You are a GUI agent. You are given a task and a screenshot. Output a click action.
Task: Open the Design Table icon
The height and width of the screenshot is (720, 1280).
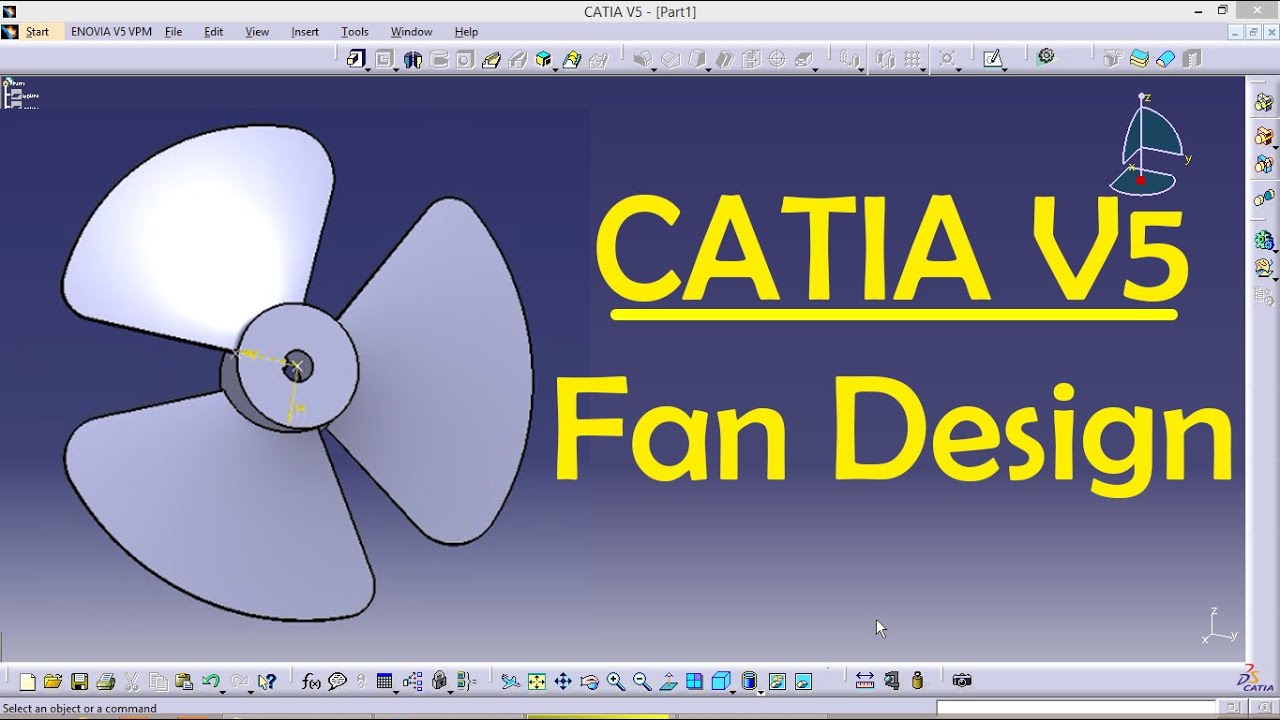click(x=384, y=682)
